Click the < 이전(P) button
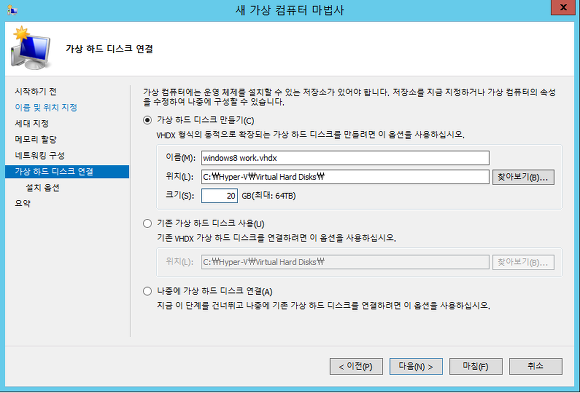The width and height of the screenshot is (580, 393). coord(356,366)
